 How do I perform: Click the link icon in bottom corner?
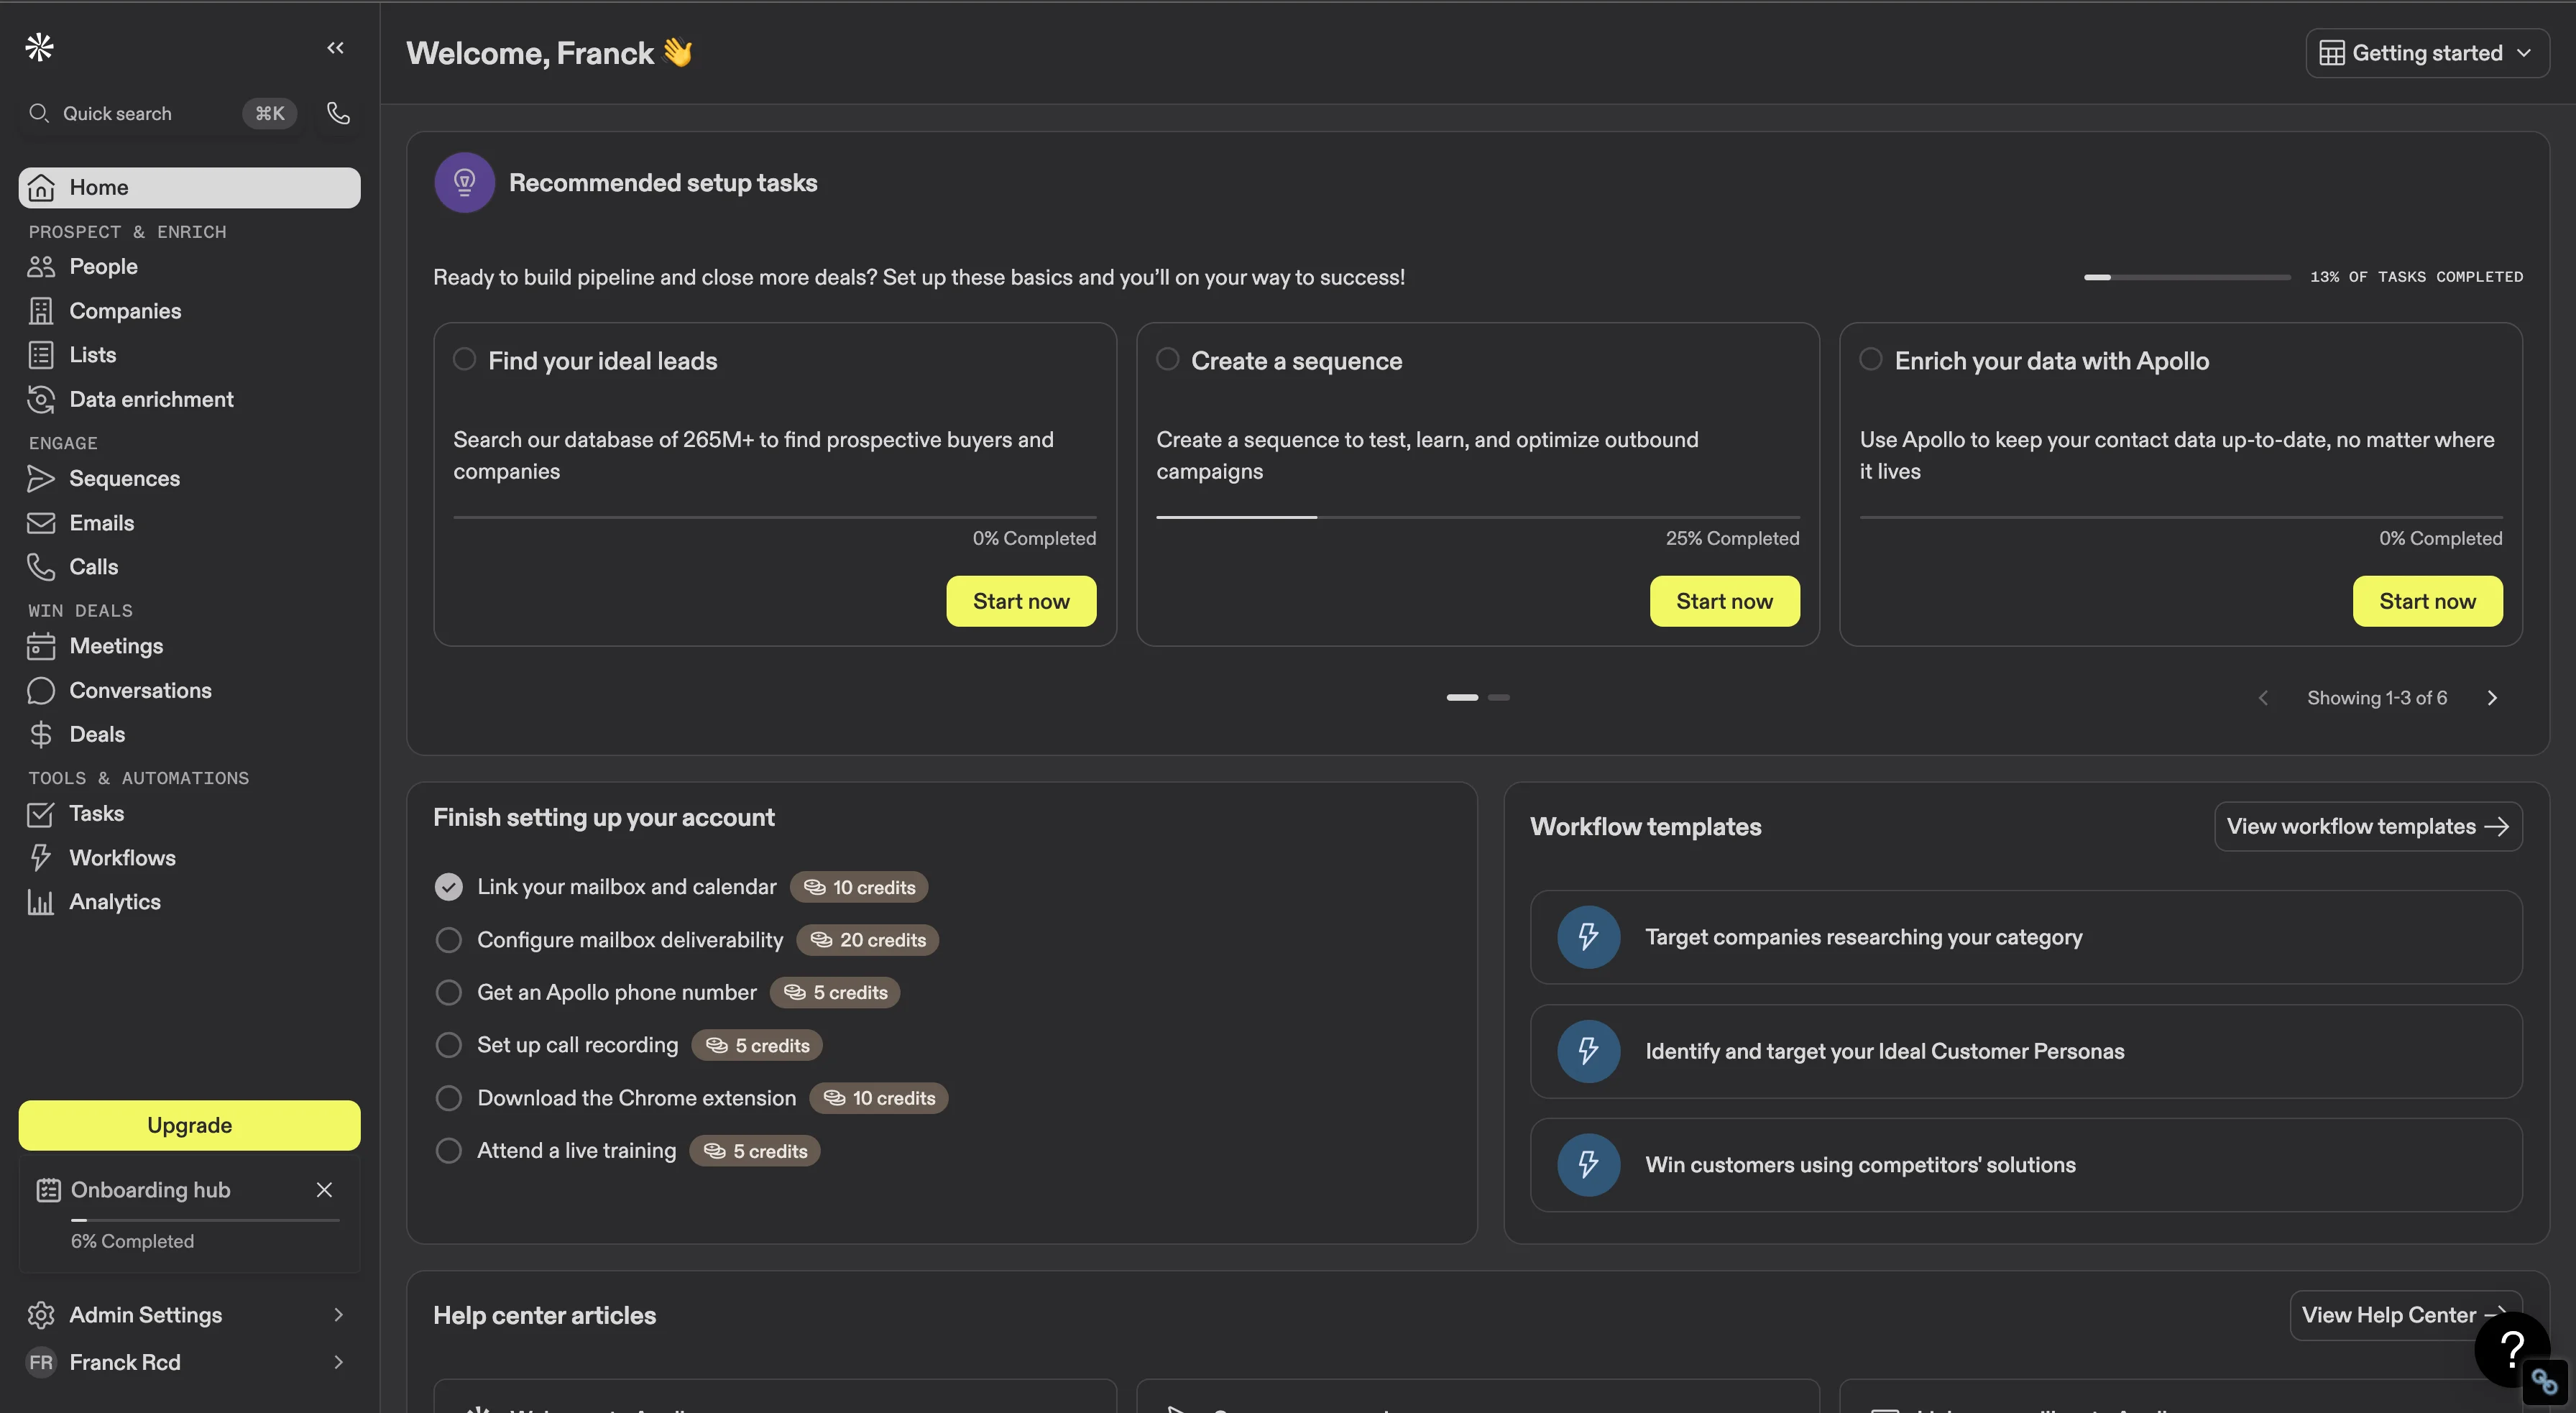2545,1383
